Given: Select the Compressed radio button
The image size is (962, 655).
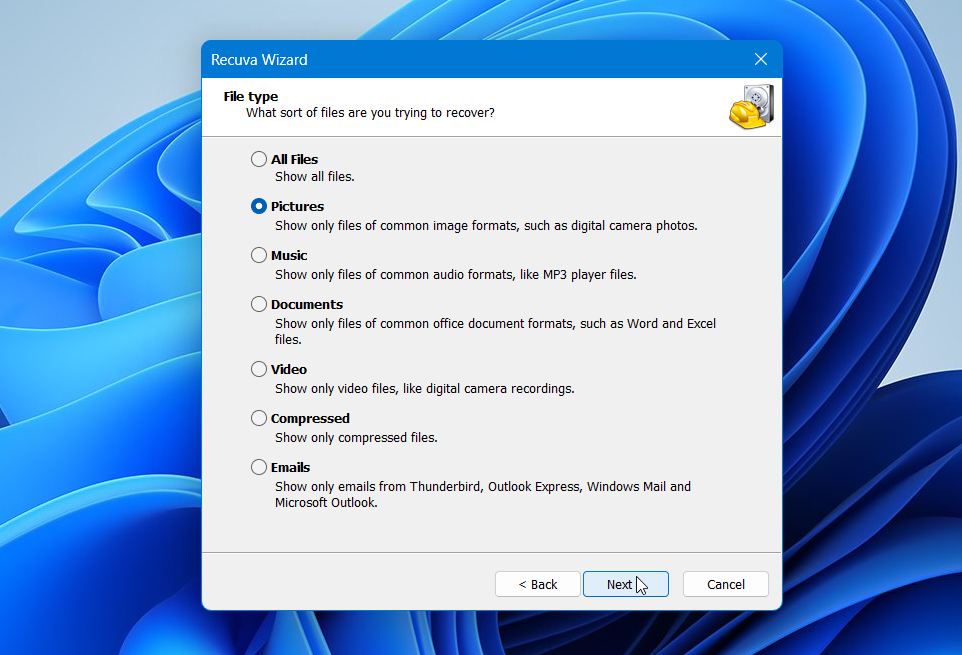Looking at the screenshot, I should tap(258, 418).
